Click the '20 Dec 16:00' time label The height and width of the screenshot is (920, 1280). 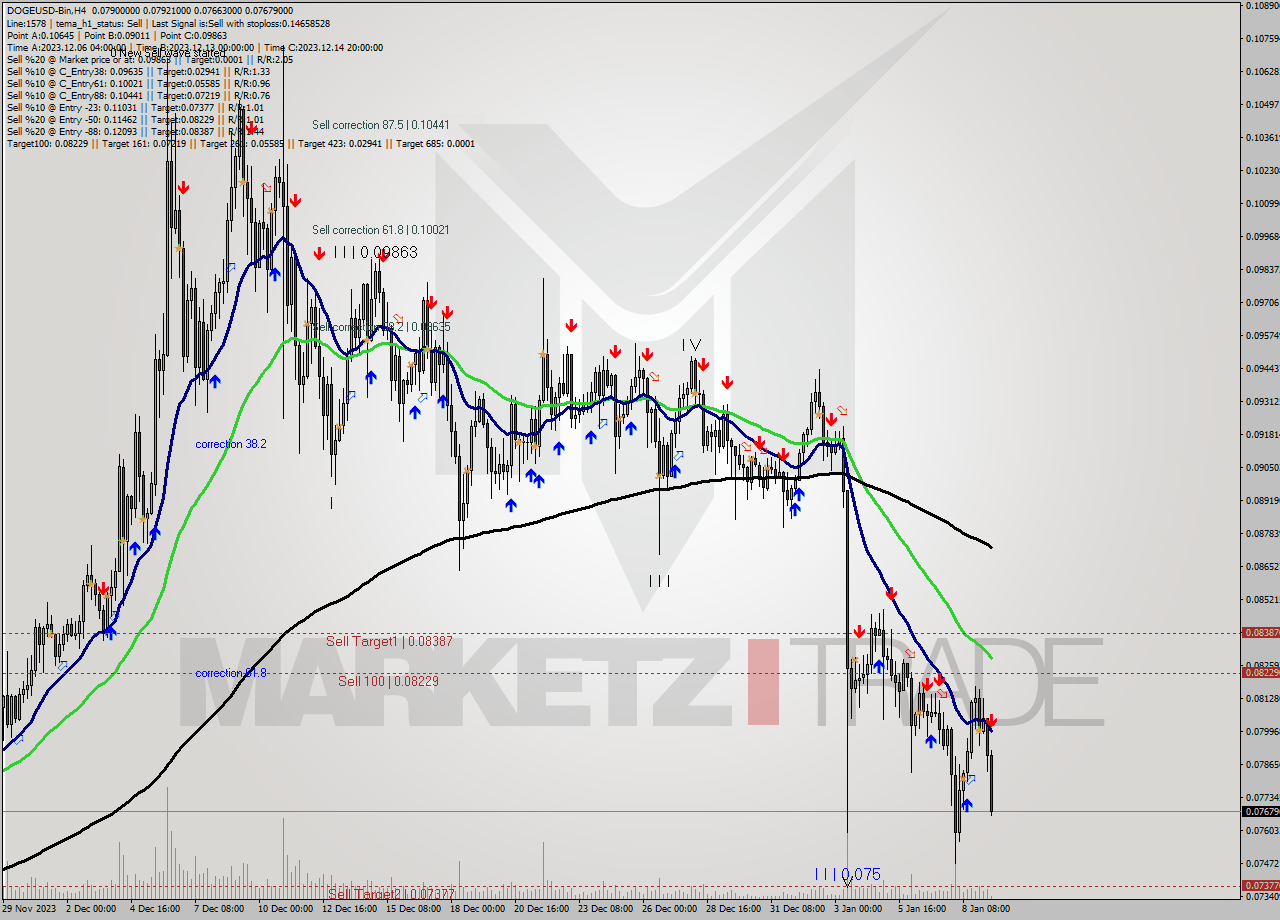click(x=540, y=909)
